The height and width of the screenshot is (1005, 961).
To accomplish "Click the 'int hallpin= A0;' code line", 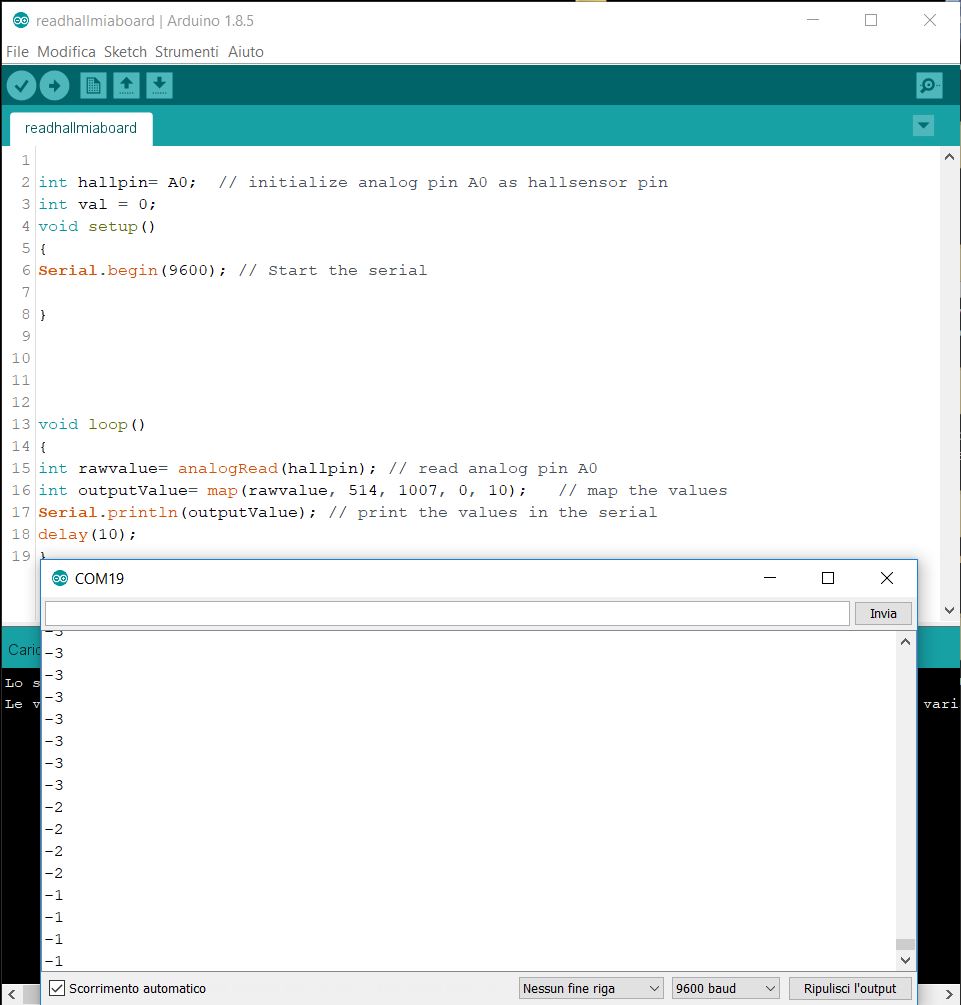I will pos(353,183).
